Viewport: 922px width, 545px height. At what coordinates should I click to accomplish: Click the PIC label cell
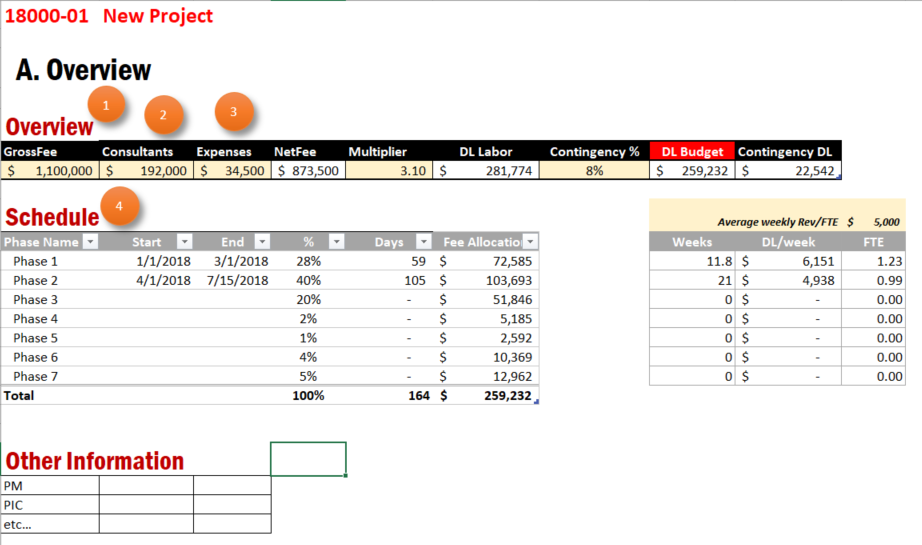(50, 505)
